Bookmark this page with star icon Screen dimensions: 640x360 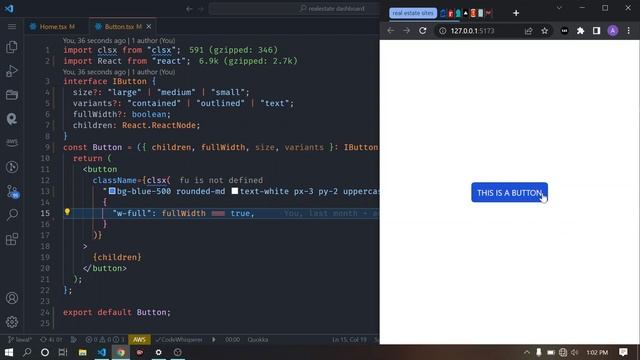click(544, 31)
